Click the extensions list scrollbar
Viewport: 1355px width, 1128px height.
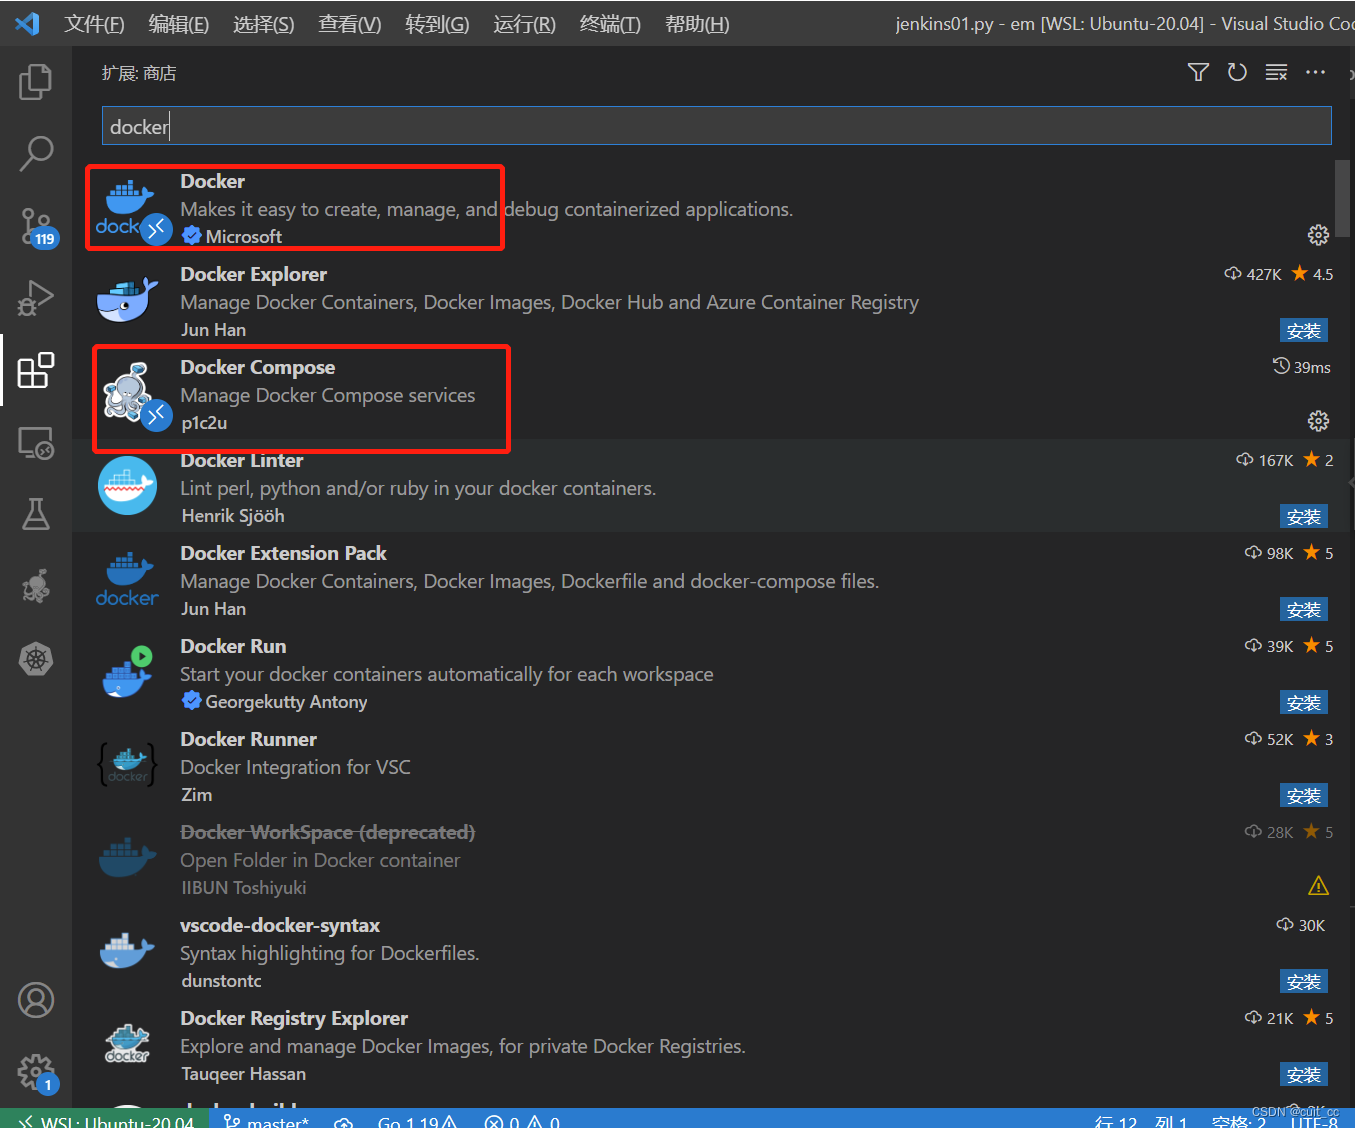(x=1342, y=198)
